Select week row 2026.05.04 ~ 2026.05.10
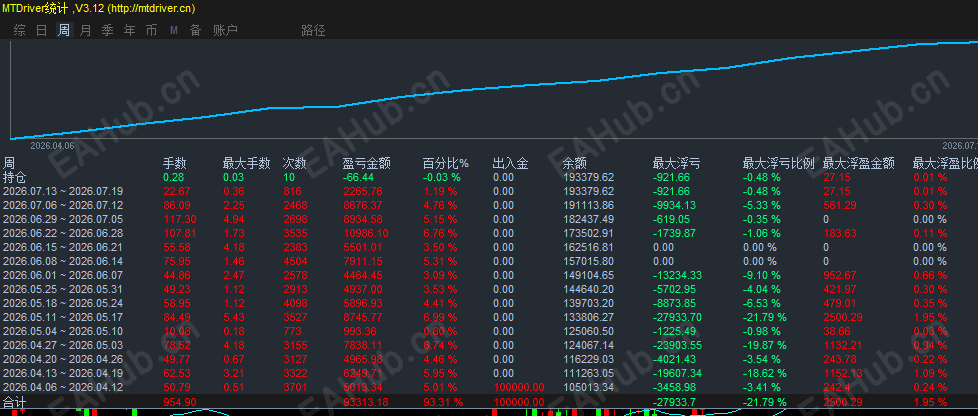The width and height of the screenshot is (978, 416). (x=63, y=331)
